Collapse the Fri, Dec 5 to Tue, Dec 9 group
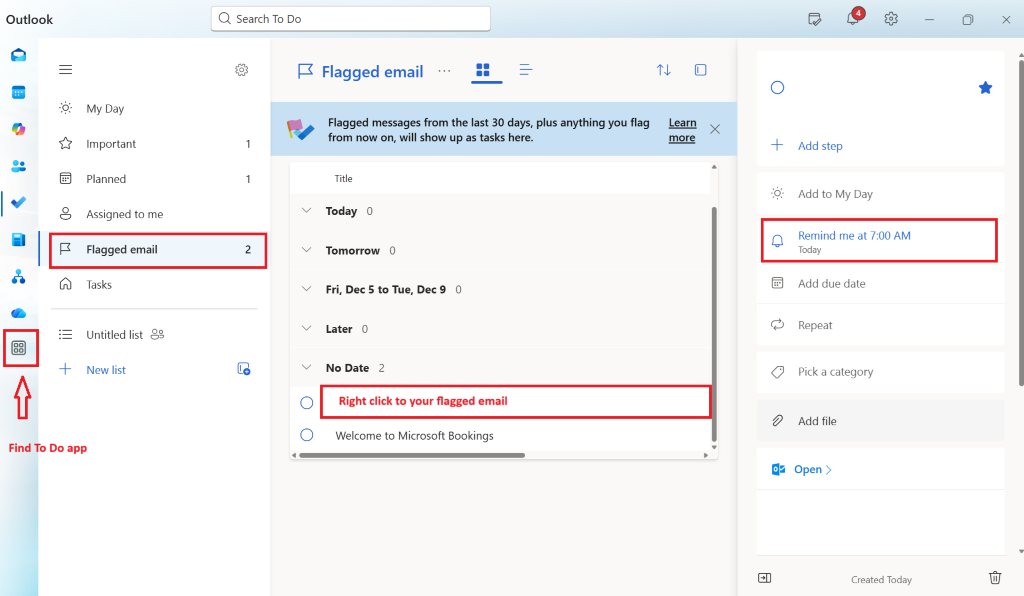Screen dimensions: 1024x596 click(x=306, y=289)
